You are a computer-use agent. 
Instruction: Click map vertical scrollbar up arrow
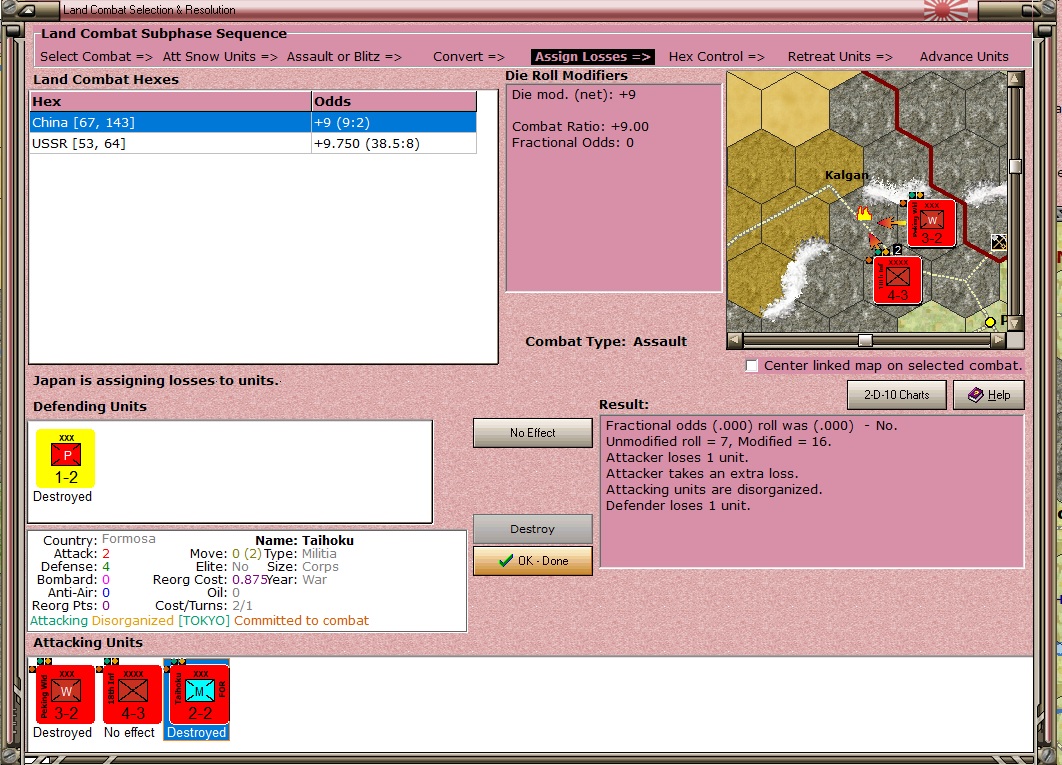pos(1015,79)
